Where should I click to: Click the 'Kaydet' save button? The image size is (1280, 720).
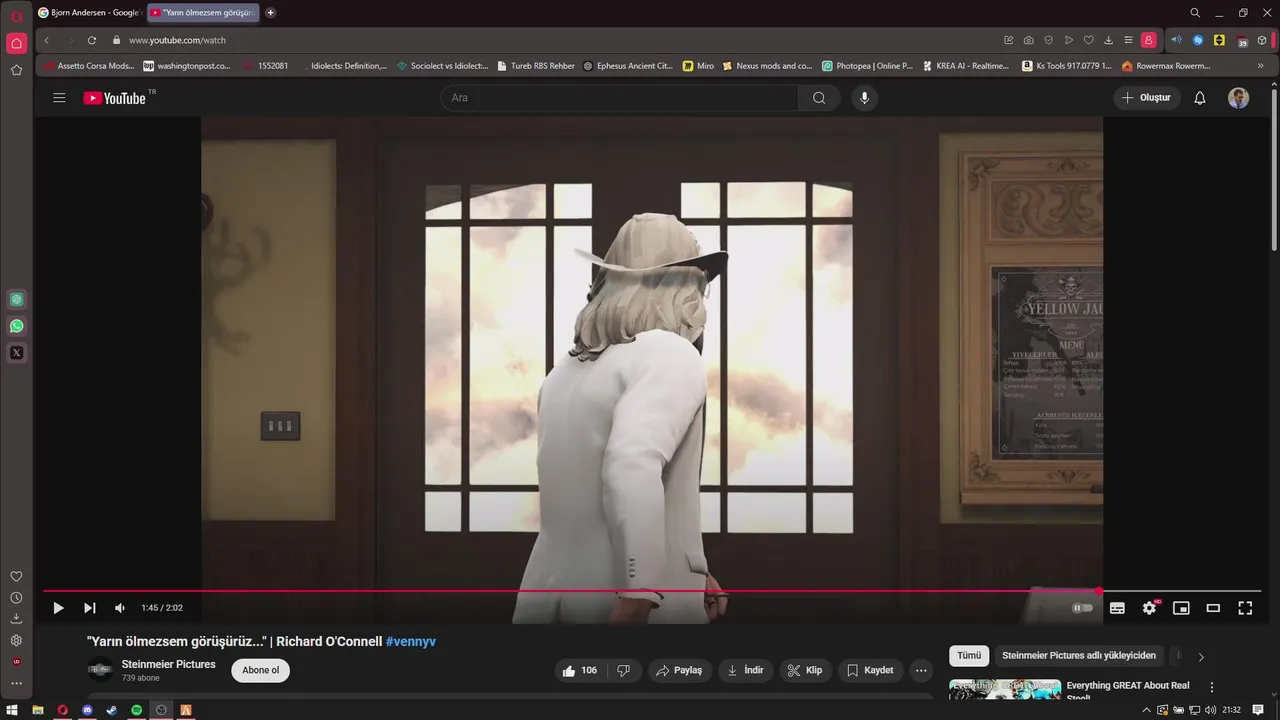(x=870, y=670)
